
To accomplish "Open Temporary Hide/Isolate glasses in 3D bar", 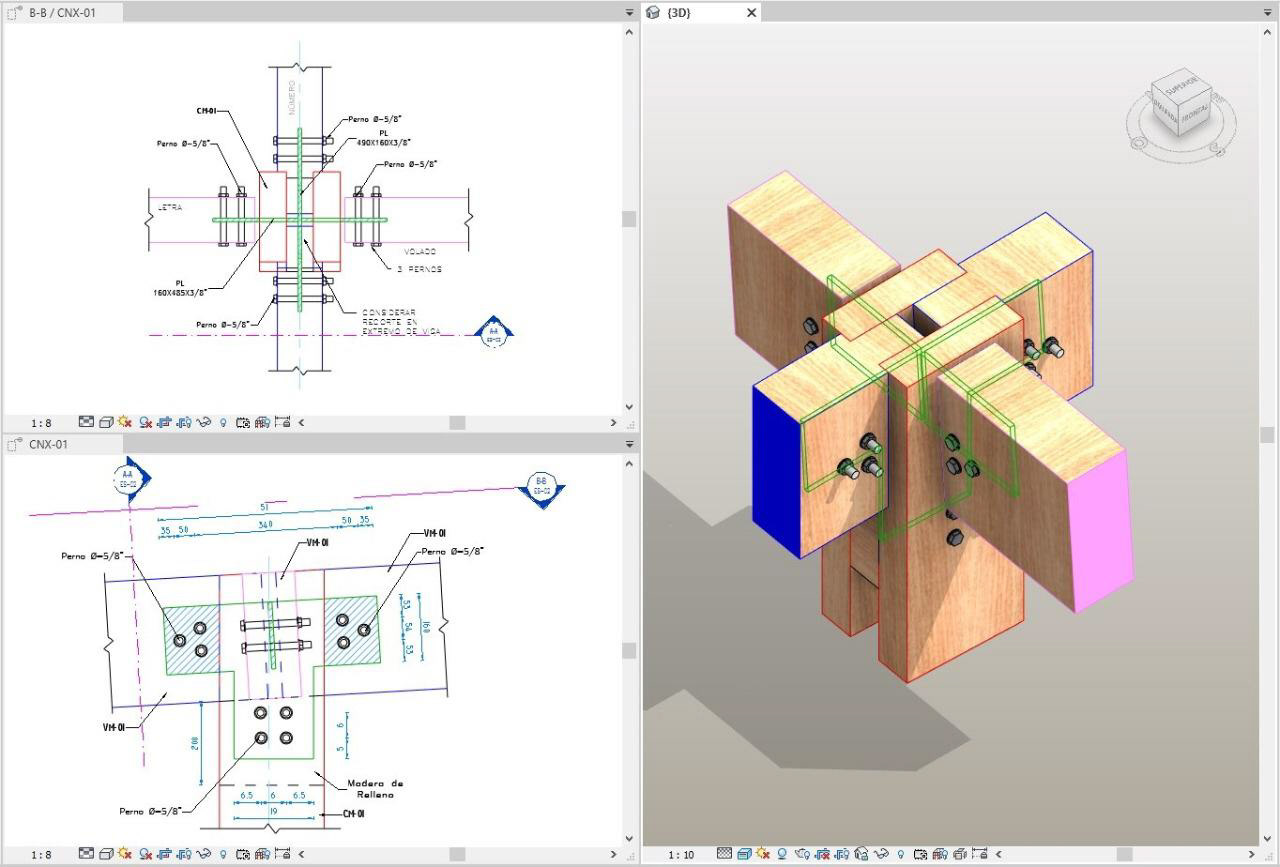I will [x=881, y=854].
